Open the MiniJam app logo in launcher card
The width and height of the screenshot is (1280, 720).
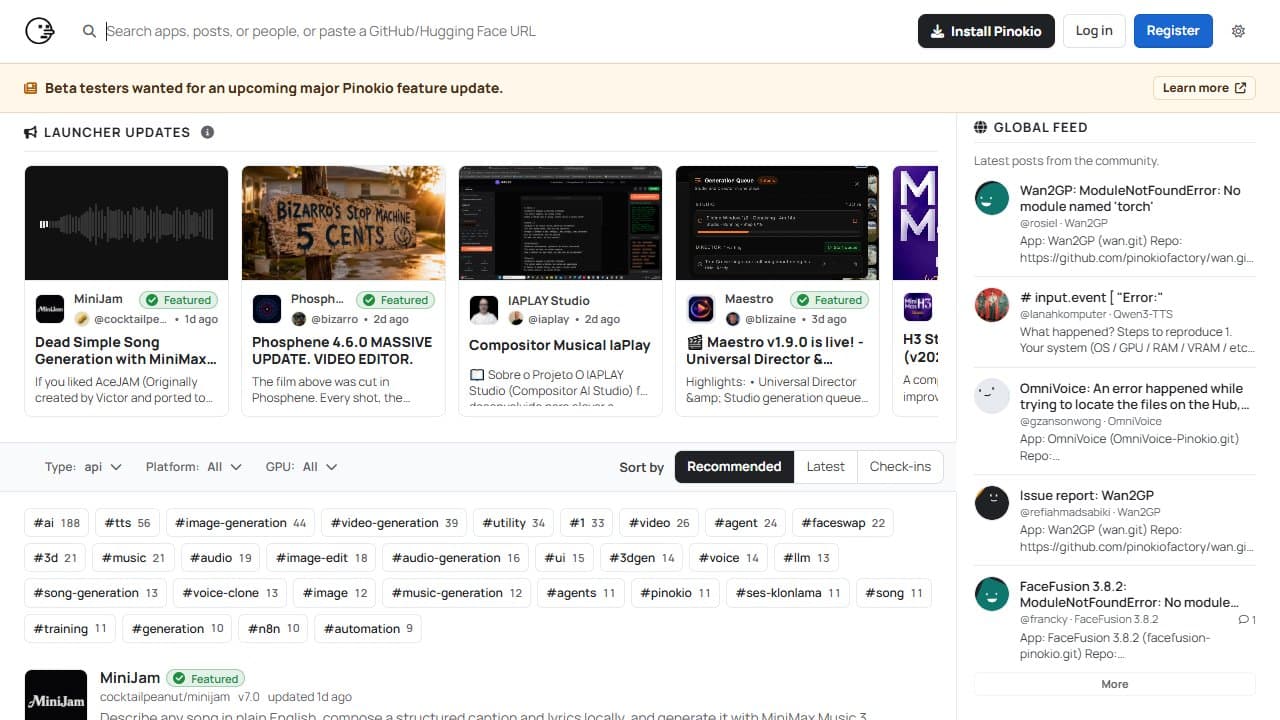tap(50, 309)
